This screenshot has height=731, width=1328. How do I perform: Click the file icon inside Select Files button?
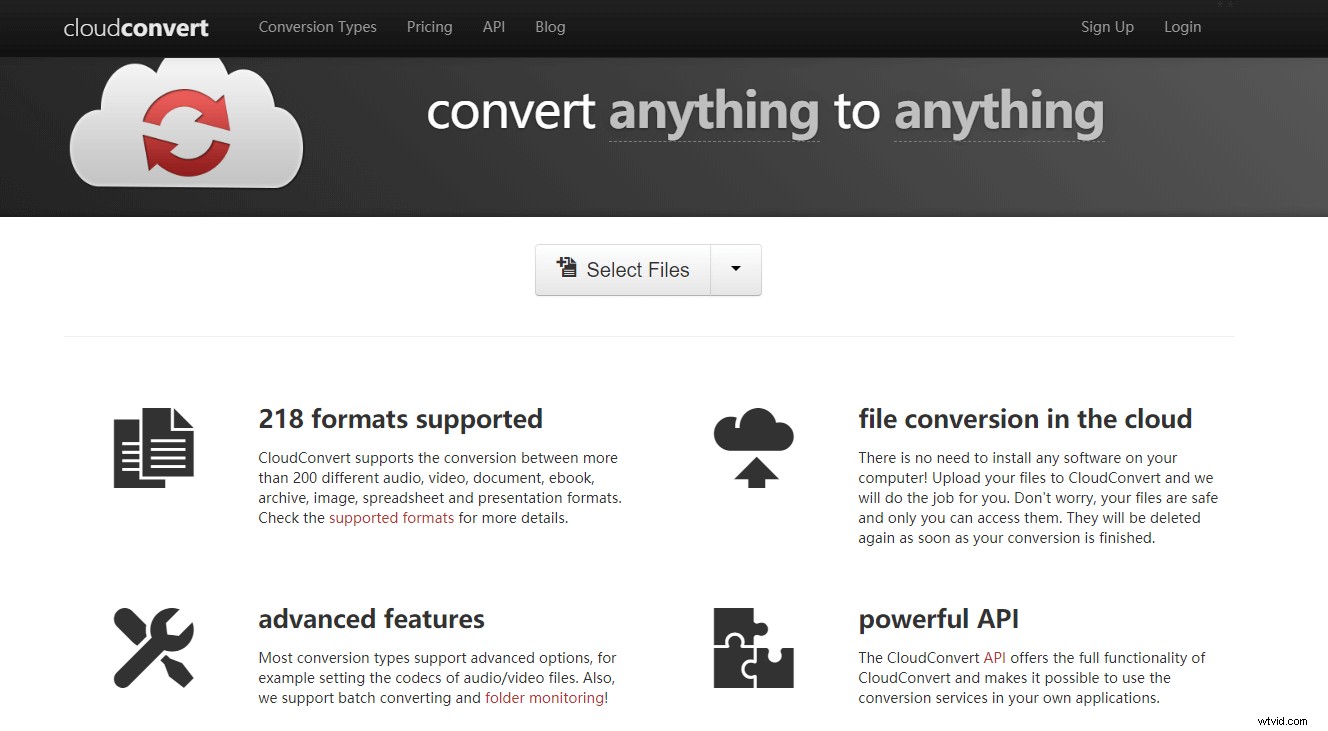coord(567,268)
